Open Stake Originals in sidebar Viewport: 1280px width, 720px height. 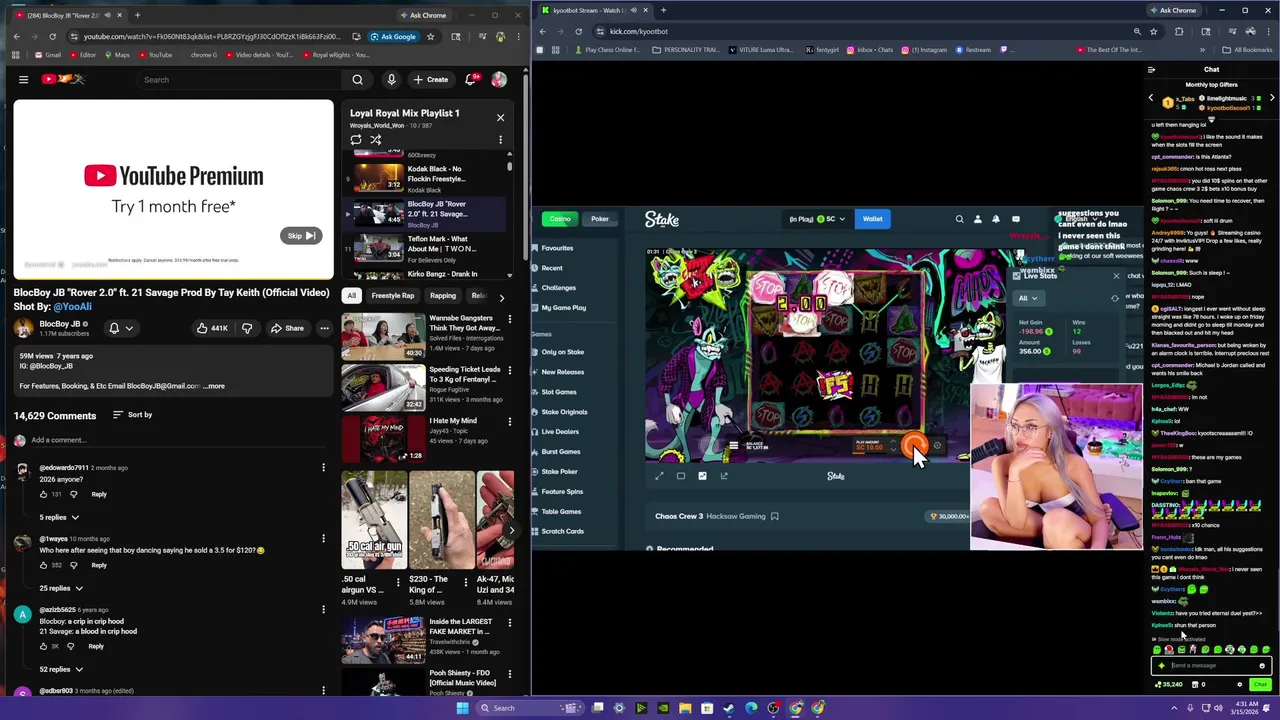(563, 412)
